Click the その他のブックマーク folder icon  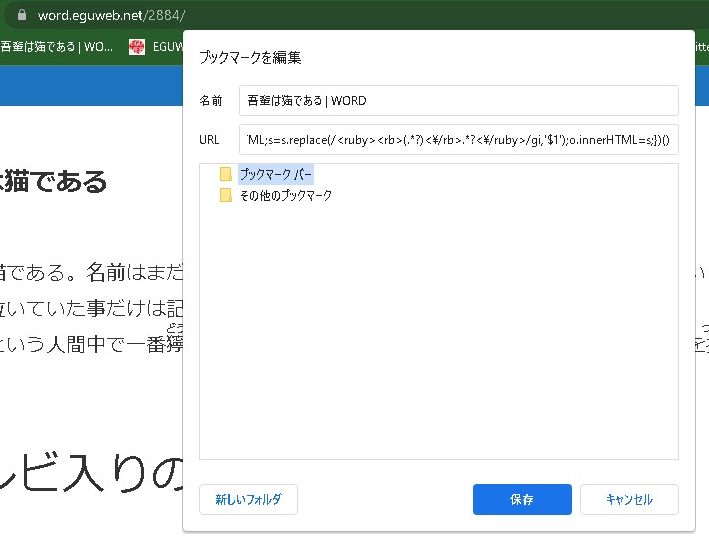[x=226, y=195]
